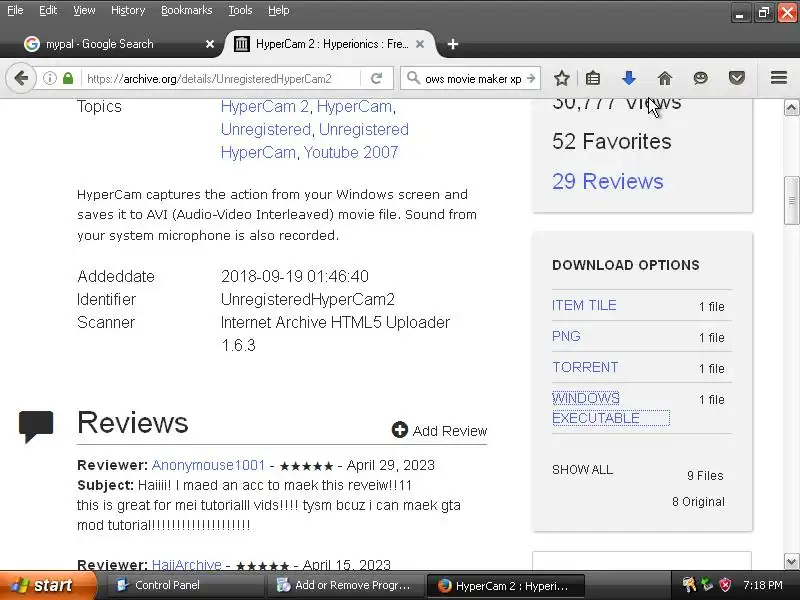Open site information icon in address bar

(49, 79)
